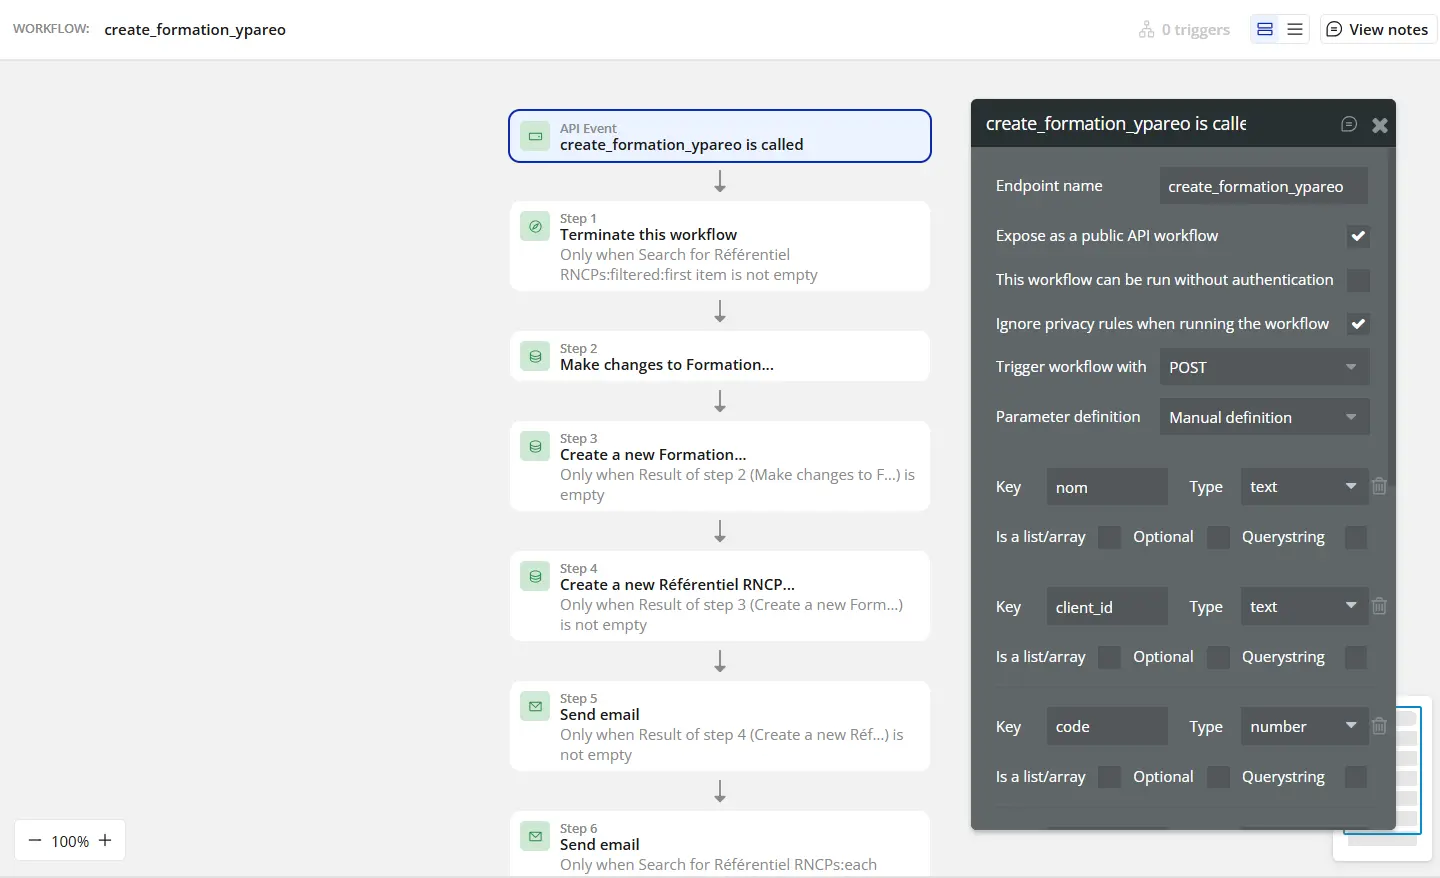The height and width of the screenshot is (878, 1440).
Task: Click the Step 5 Send email envelope icon
Action: tap(535, 706)
